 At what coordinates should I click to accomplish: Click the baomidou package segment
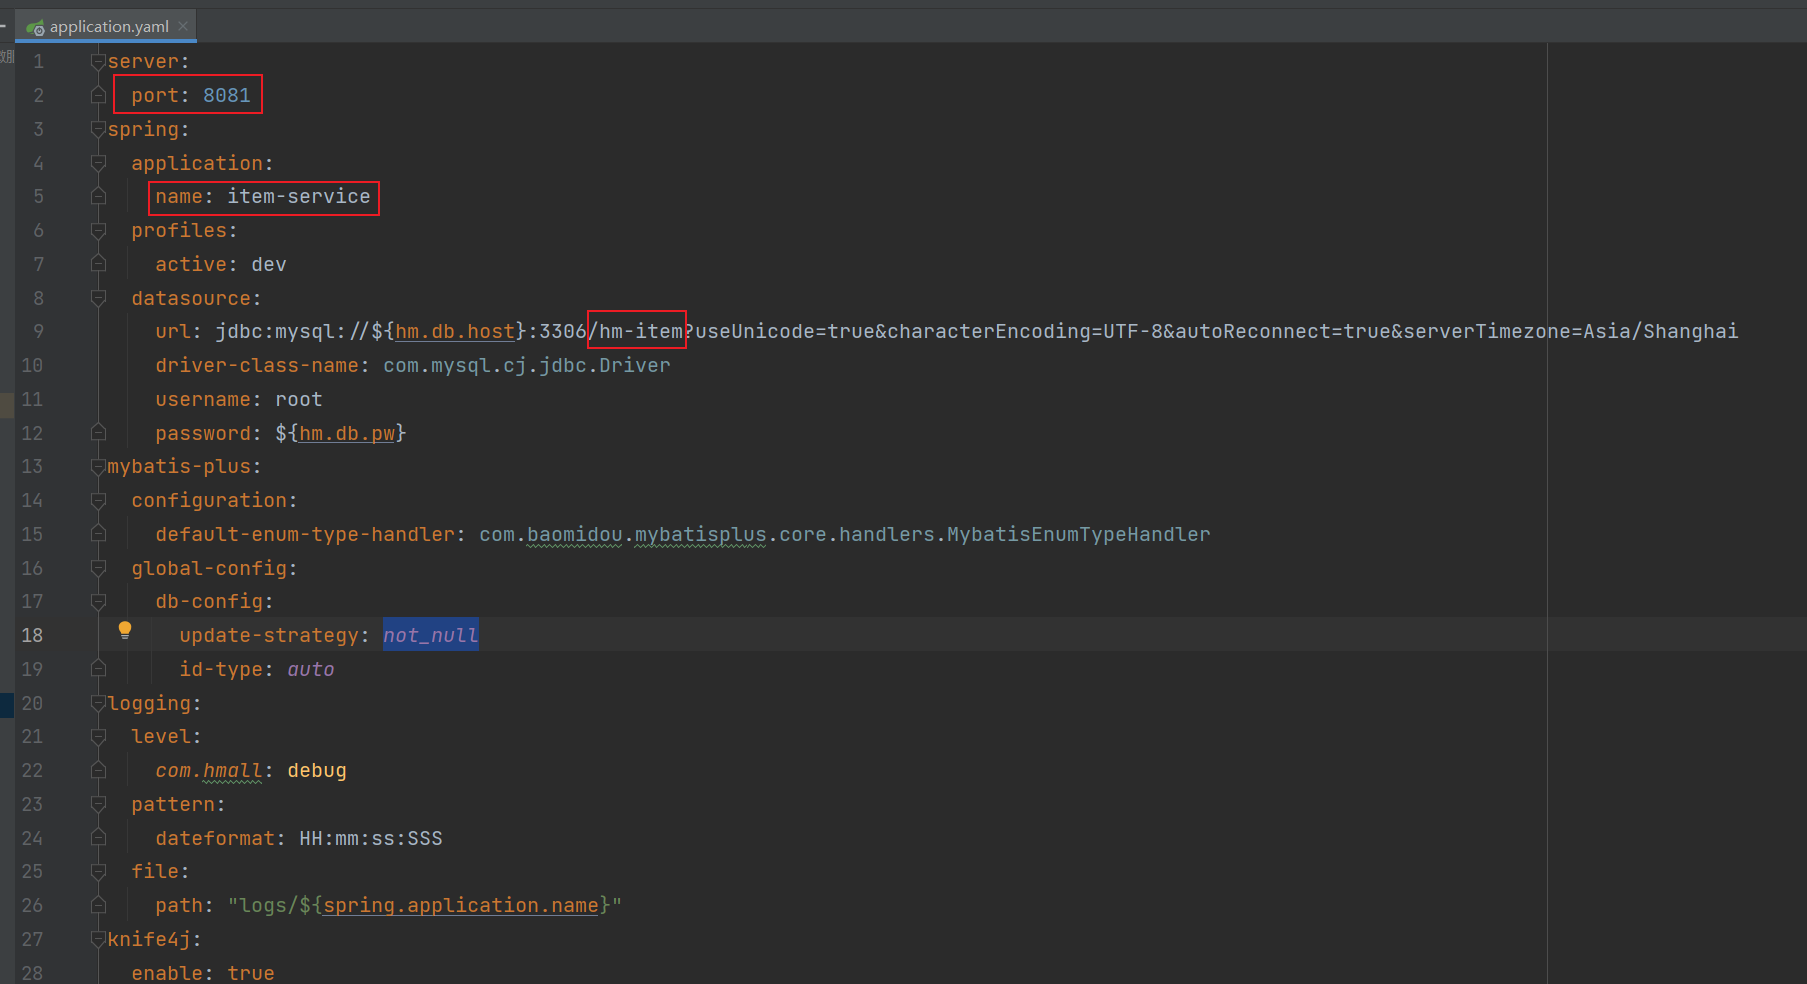pos(575,535)
